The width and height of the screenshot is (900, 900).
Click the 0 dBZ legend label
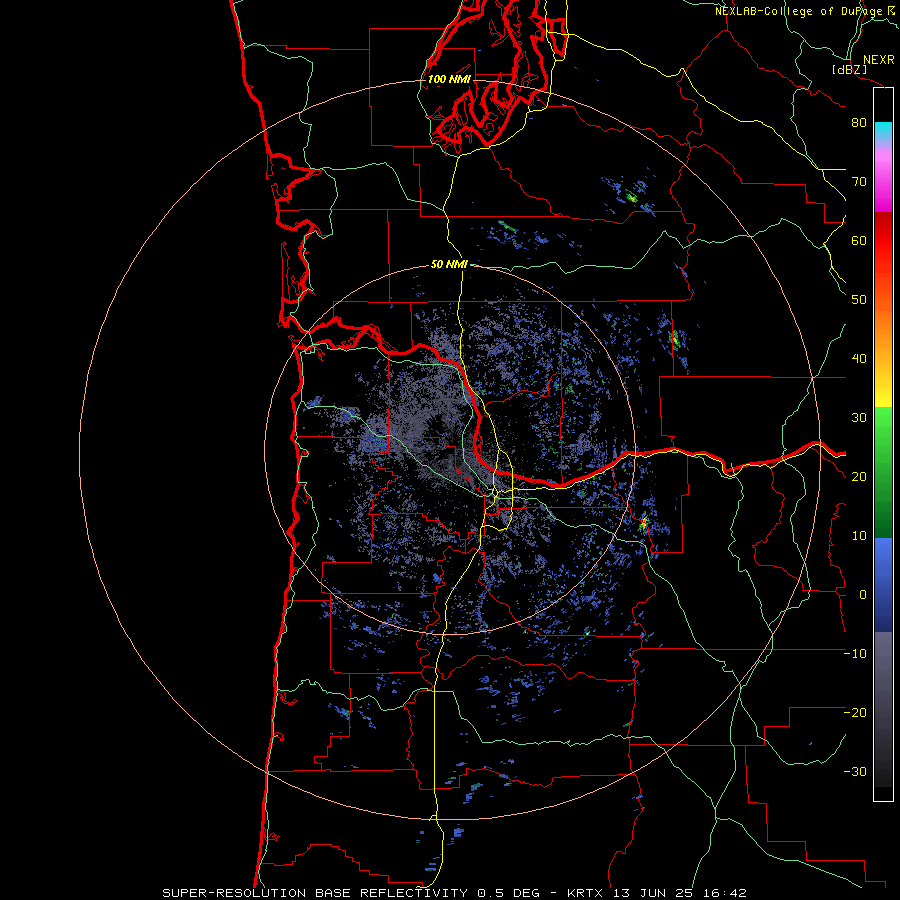pos(863,595)
